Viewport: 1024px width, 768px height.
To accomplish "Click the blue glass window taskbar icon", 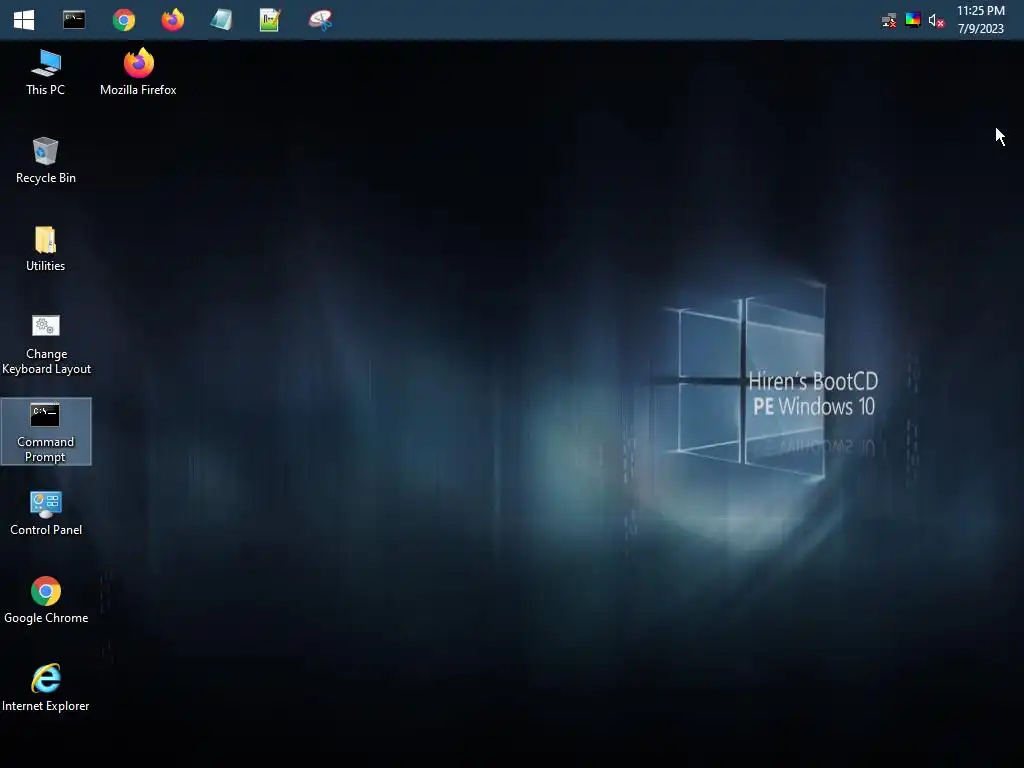I will (221, 20).
